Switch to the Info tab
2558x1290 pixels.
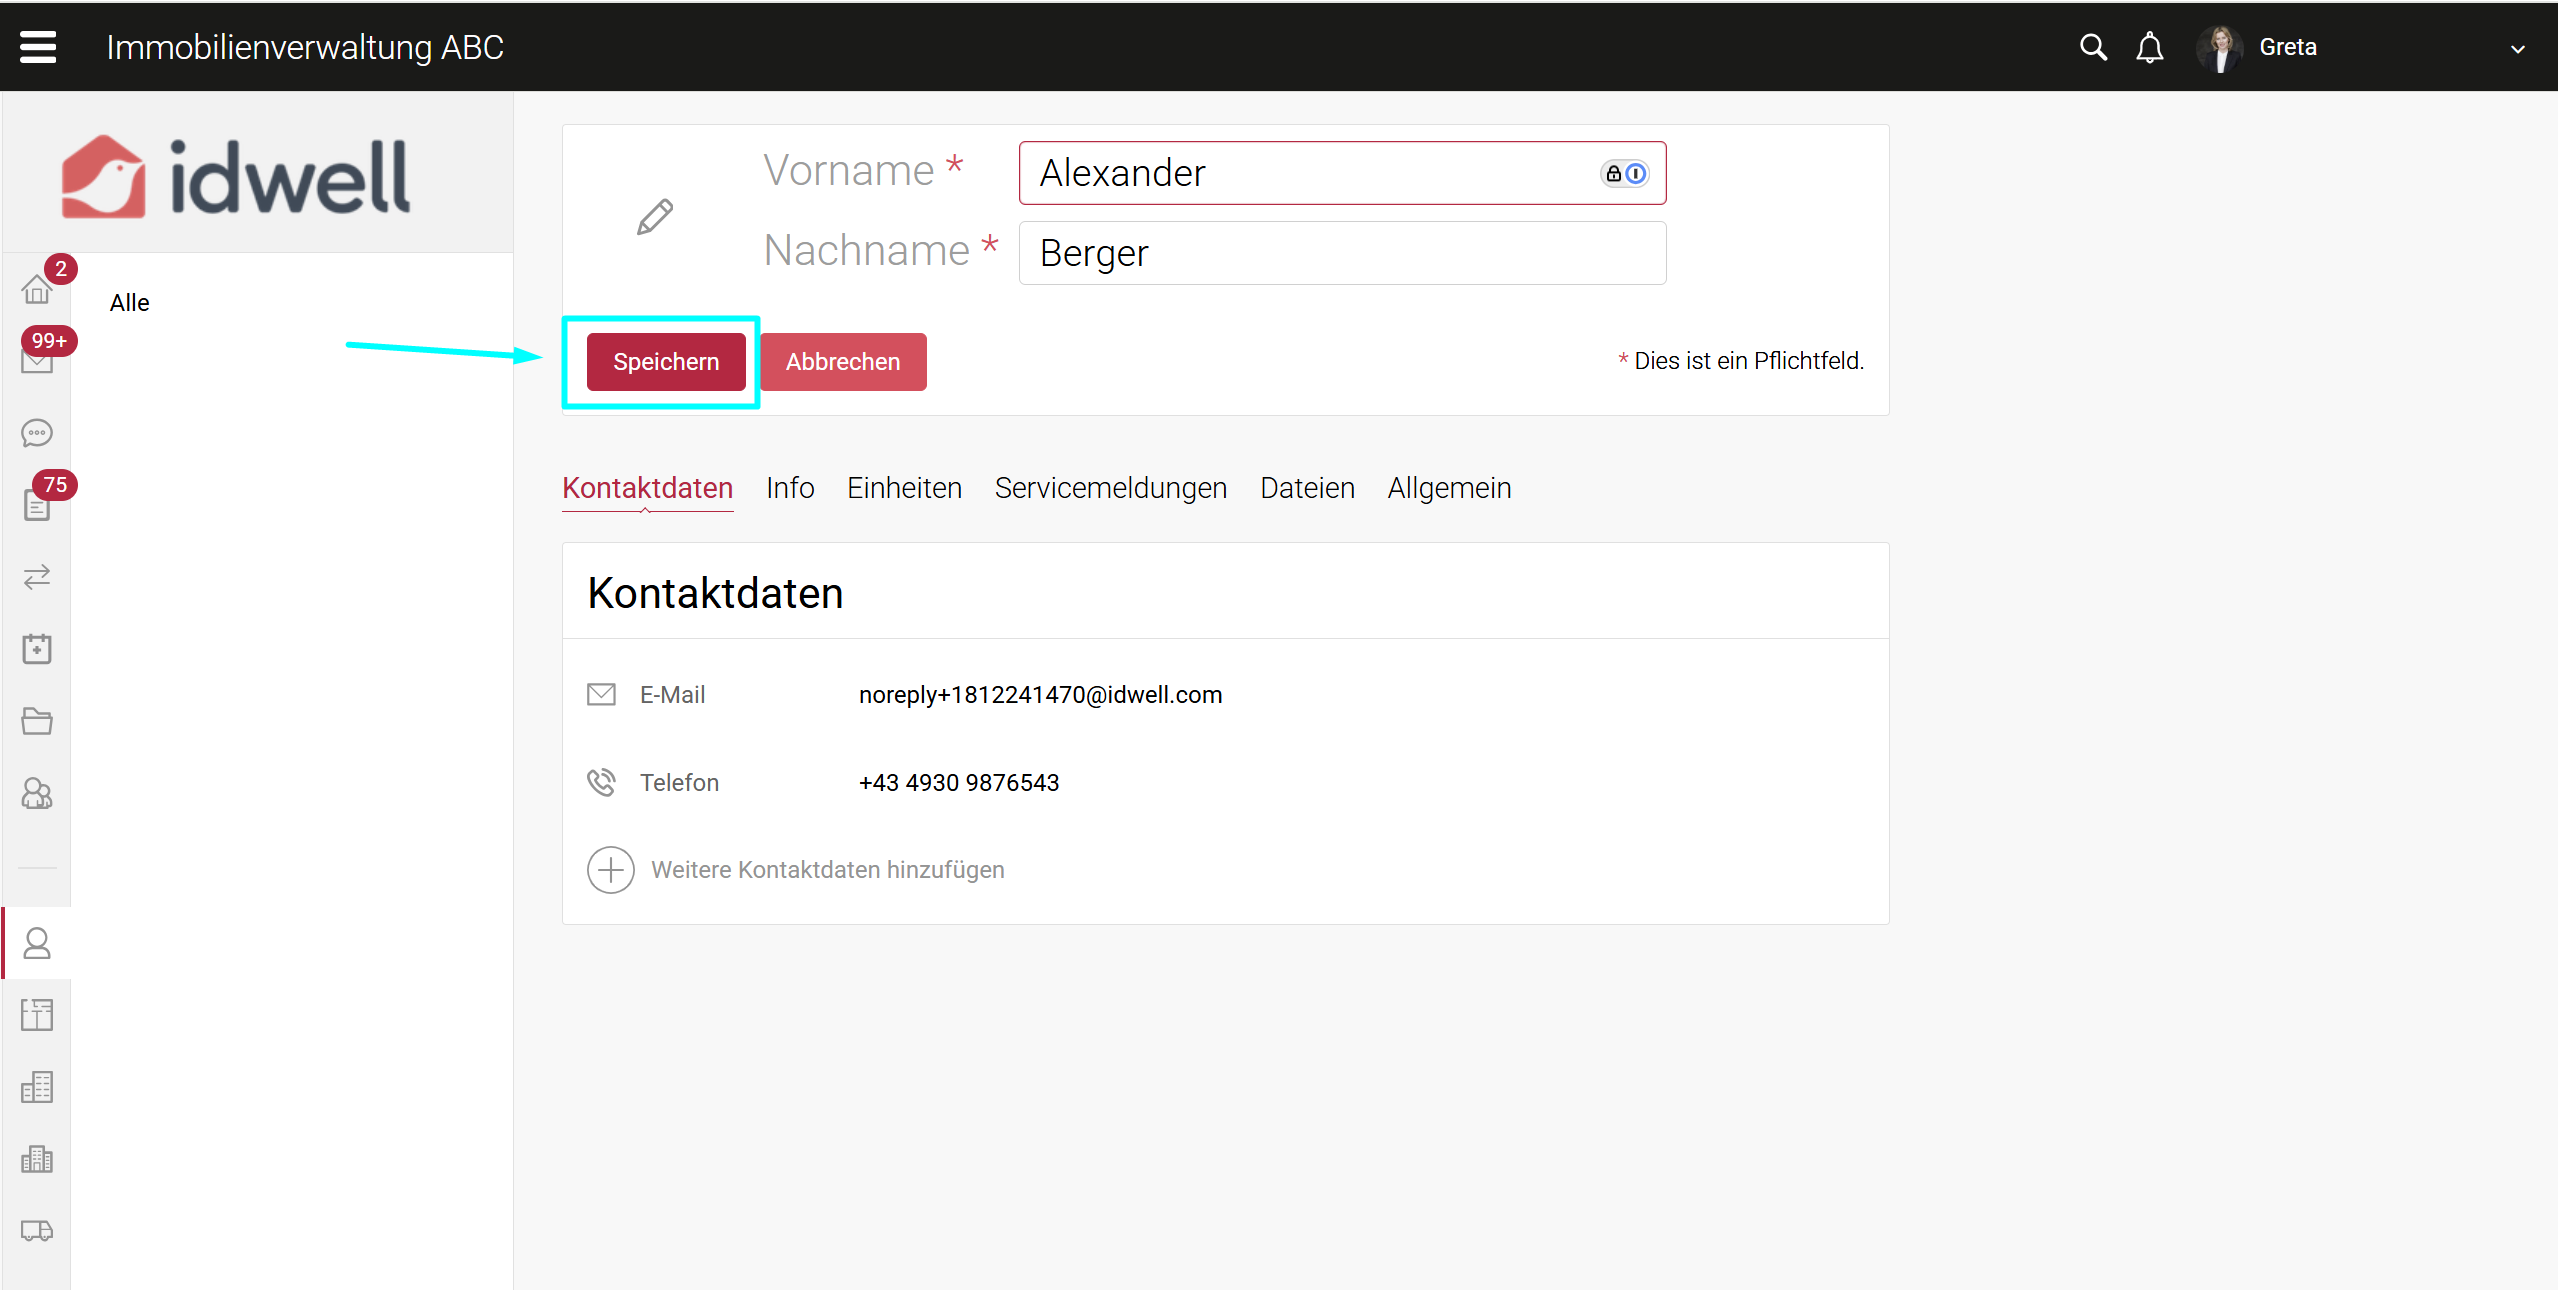(x=790, y=488)
